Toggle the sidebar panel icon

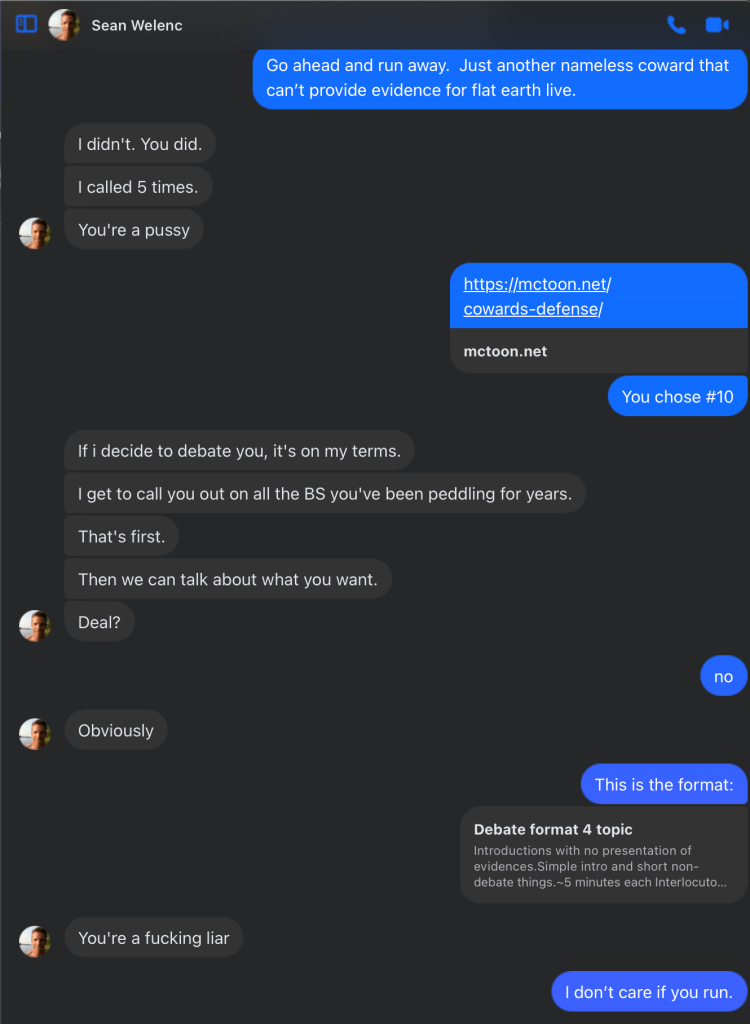[x=27, y=24]
